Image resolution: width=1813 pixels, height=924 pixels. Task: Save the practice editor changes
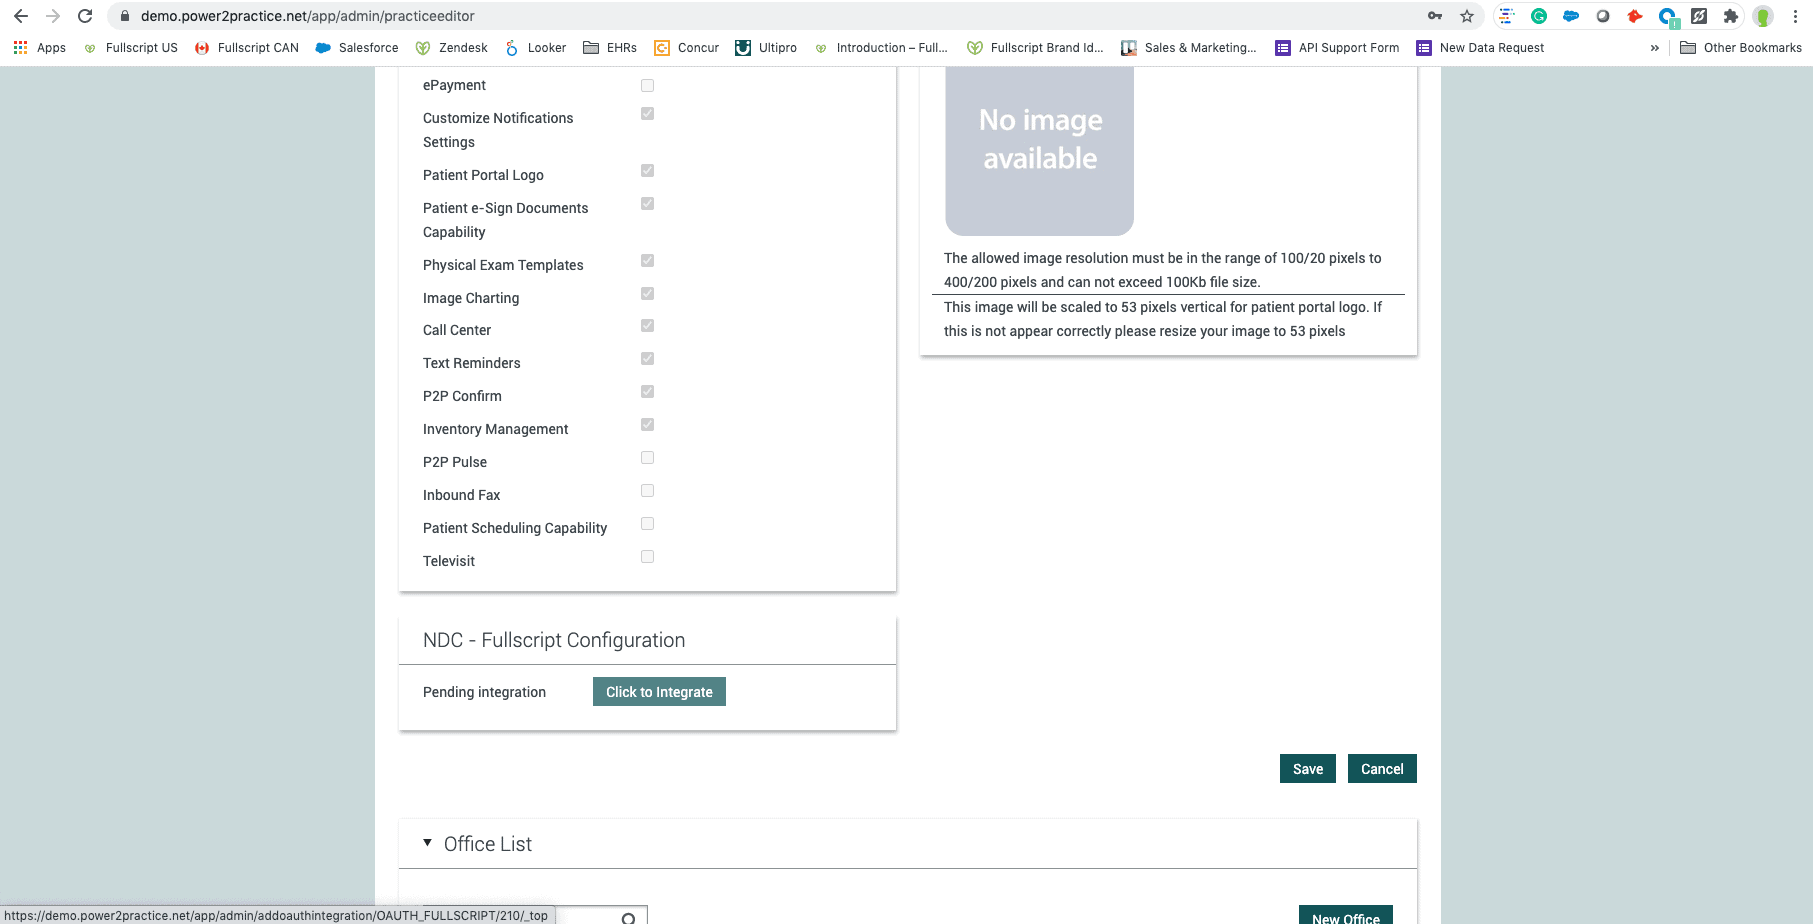coord(1307,768)
